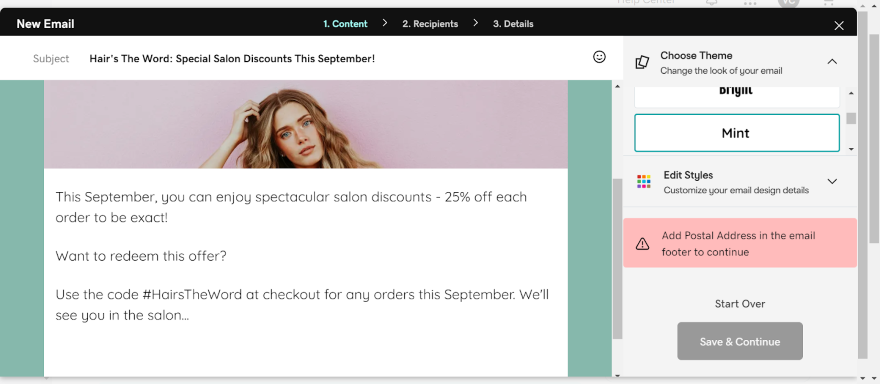The image size is (880, 384).
Task: Open the emoji picker beside the subject
Action: (599, 57)
